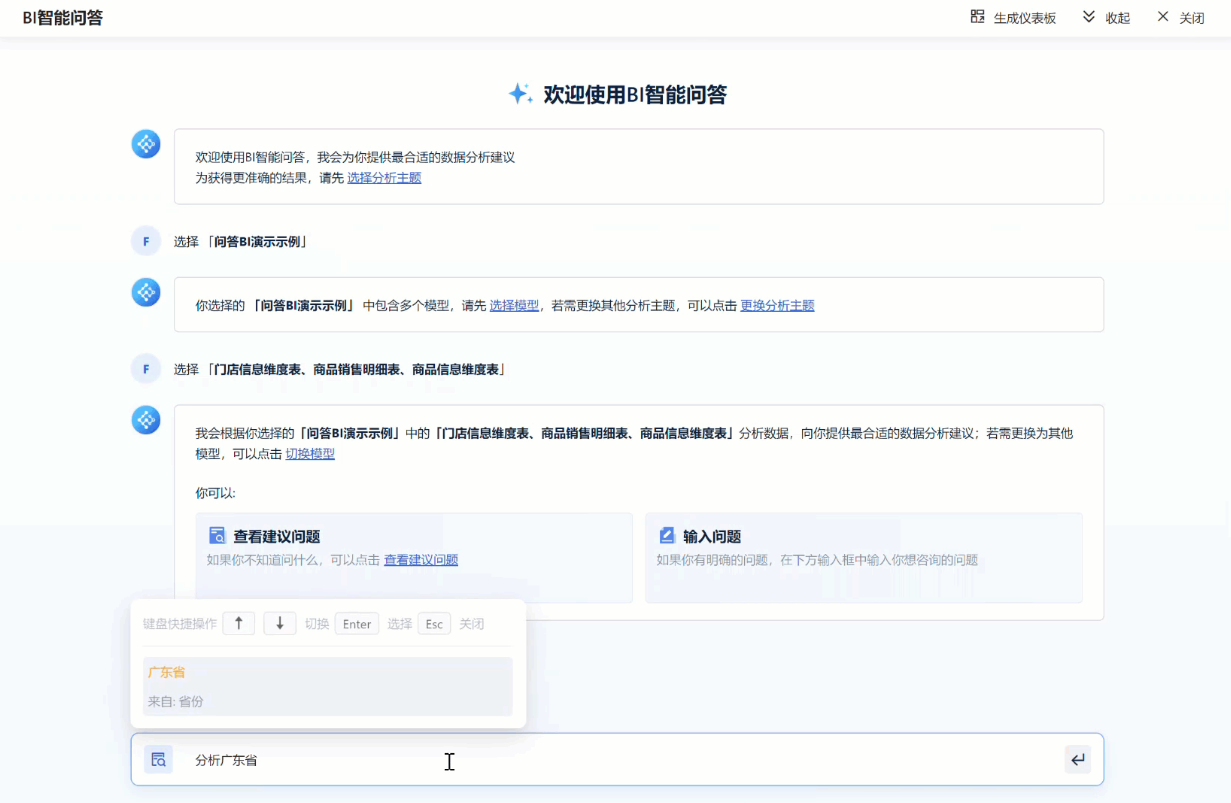
Task: Click the BI智能问答 title text
Action: pos(63,18)
